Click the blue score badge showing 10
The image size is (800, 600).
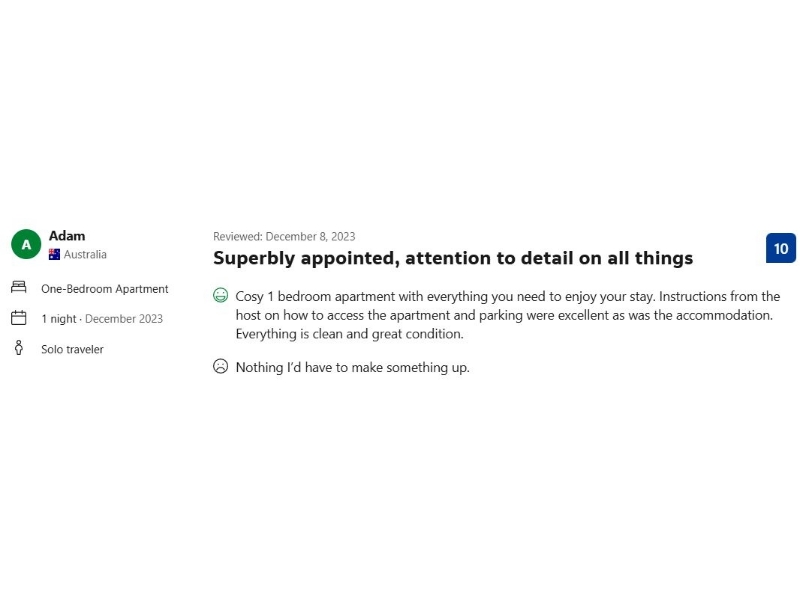[x=780, y=248]
